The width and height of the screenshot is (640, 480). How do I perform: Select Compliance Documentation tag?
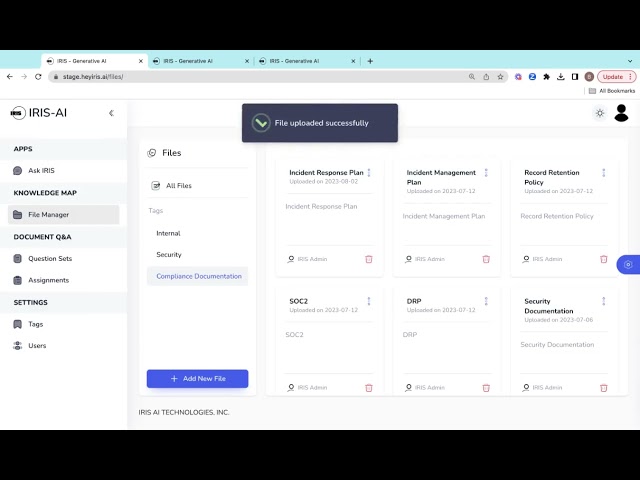tap(198, 276)
